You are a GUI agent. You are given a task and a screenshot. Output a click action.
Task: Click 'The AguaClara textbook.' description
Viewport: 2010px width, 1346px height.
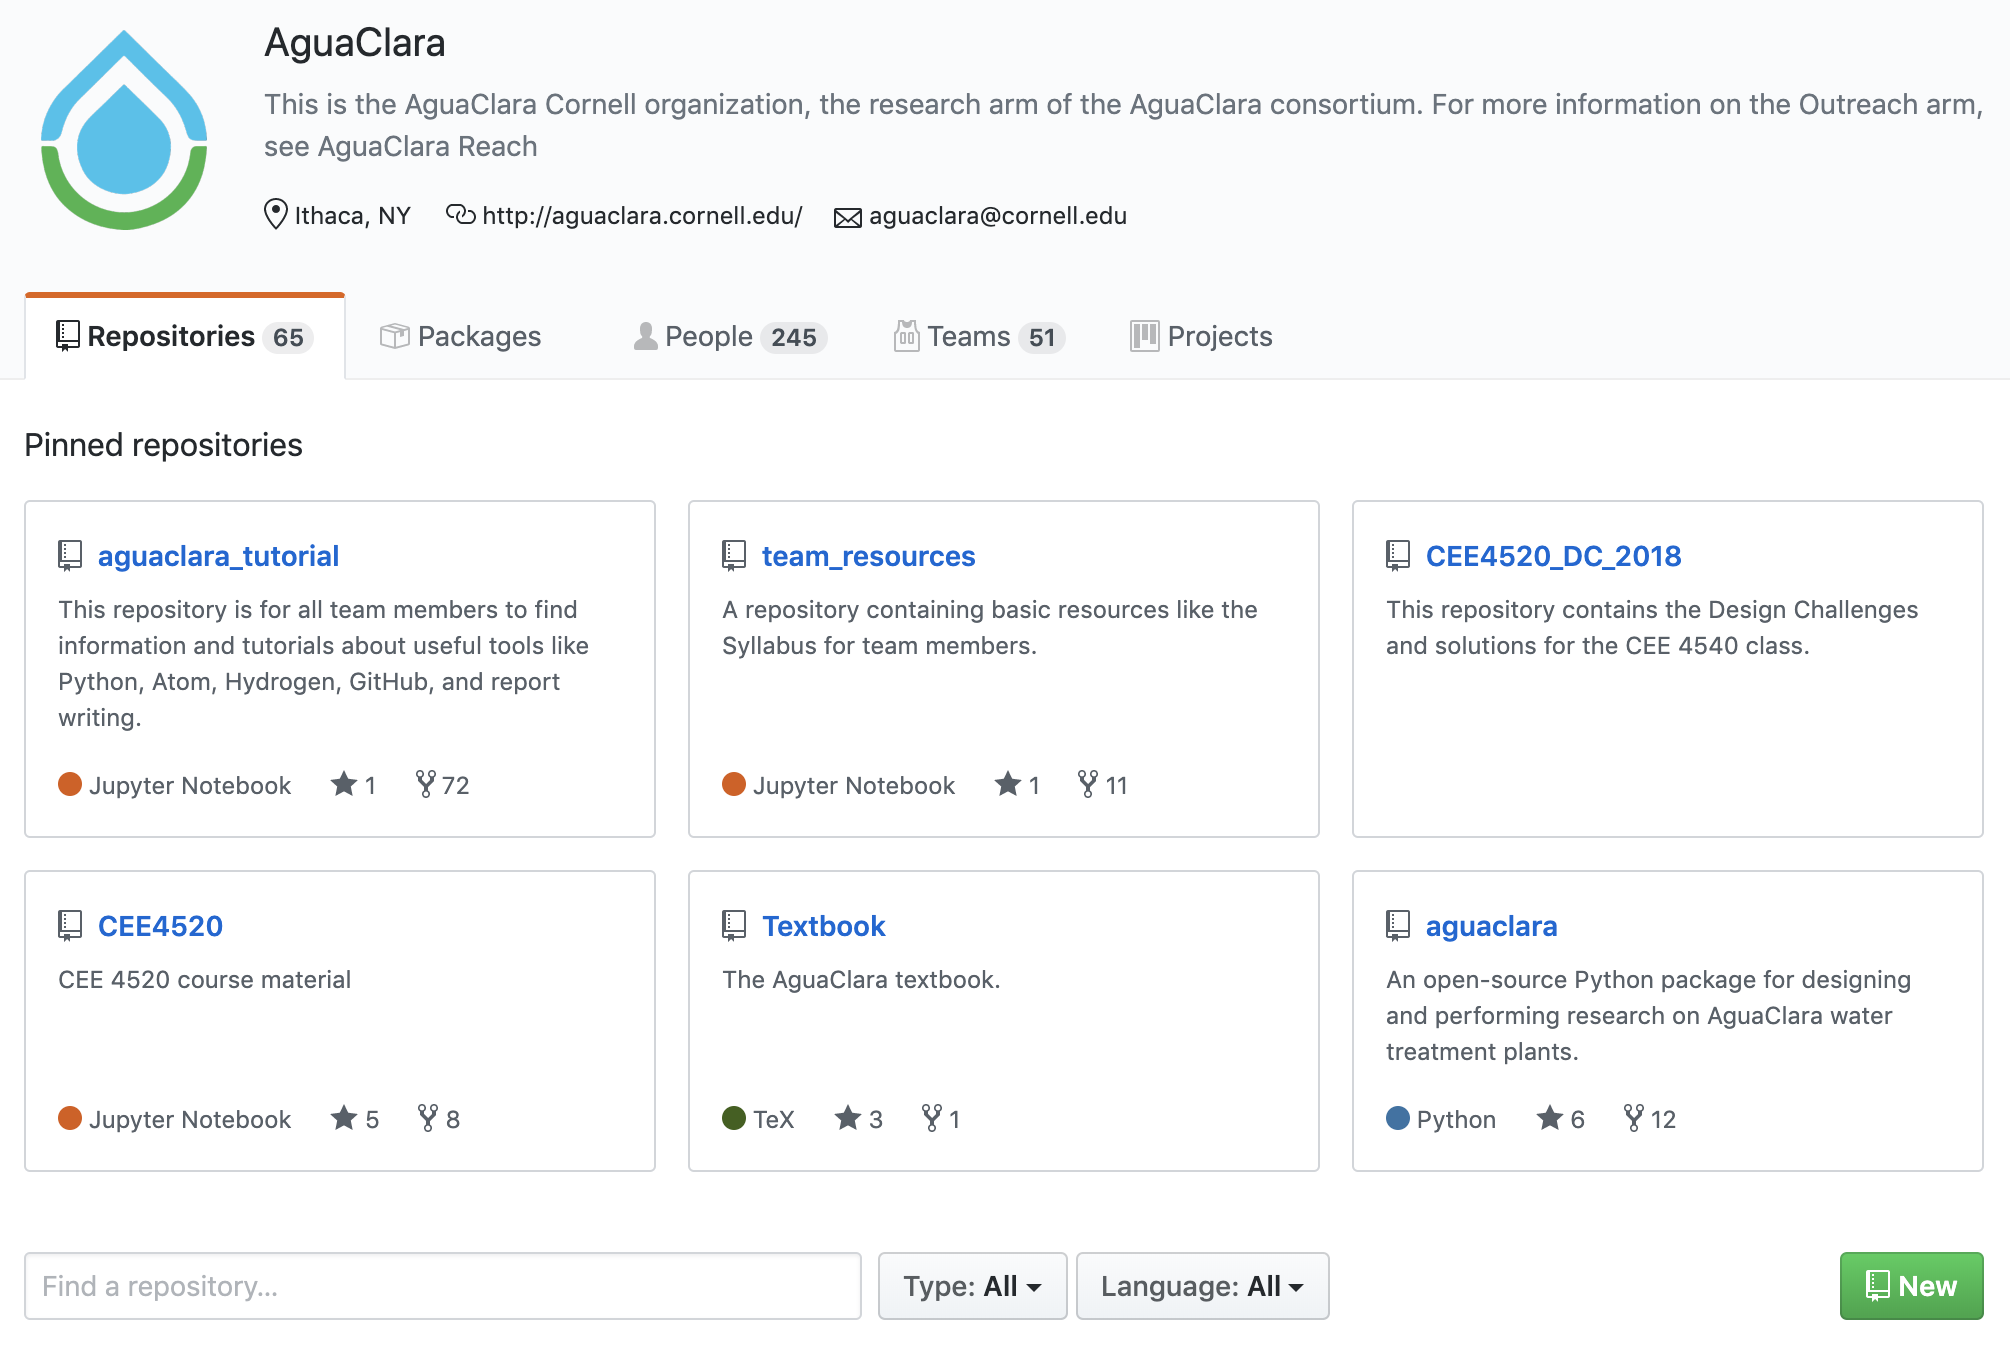click(861, 979)
